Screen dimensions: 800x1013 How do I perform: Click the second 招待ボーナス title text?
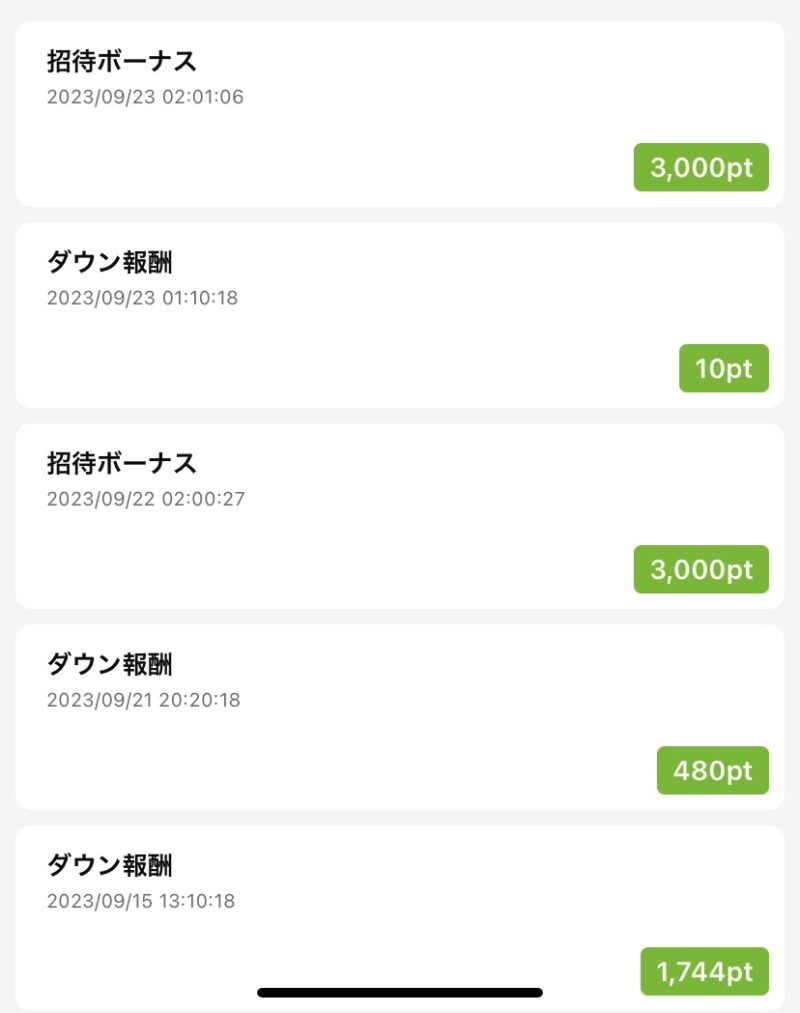click(x=121, y=463)
